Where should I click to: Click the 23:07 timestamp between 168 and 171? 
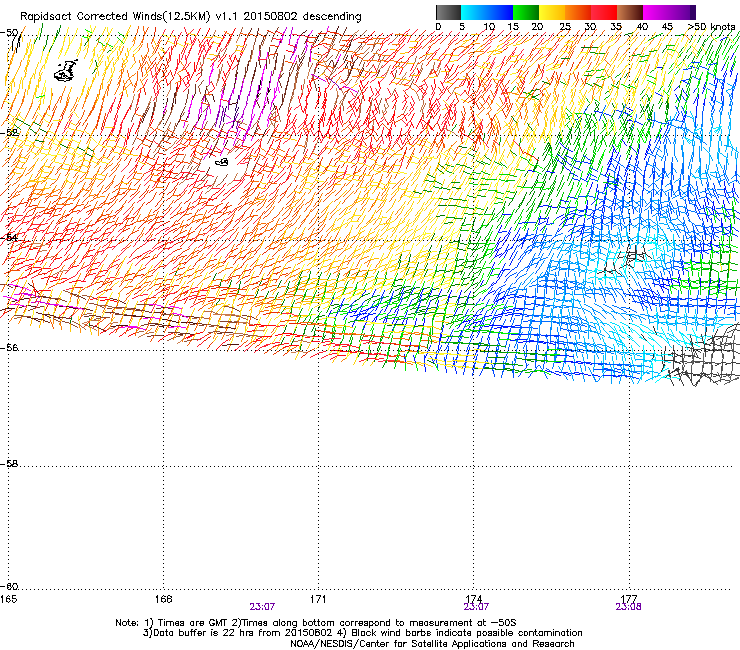(x=262, y=607)
